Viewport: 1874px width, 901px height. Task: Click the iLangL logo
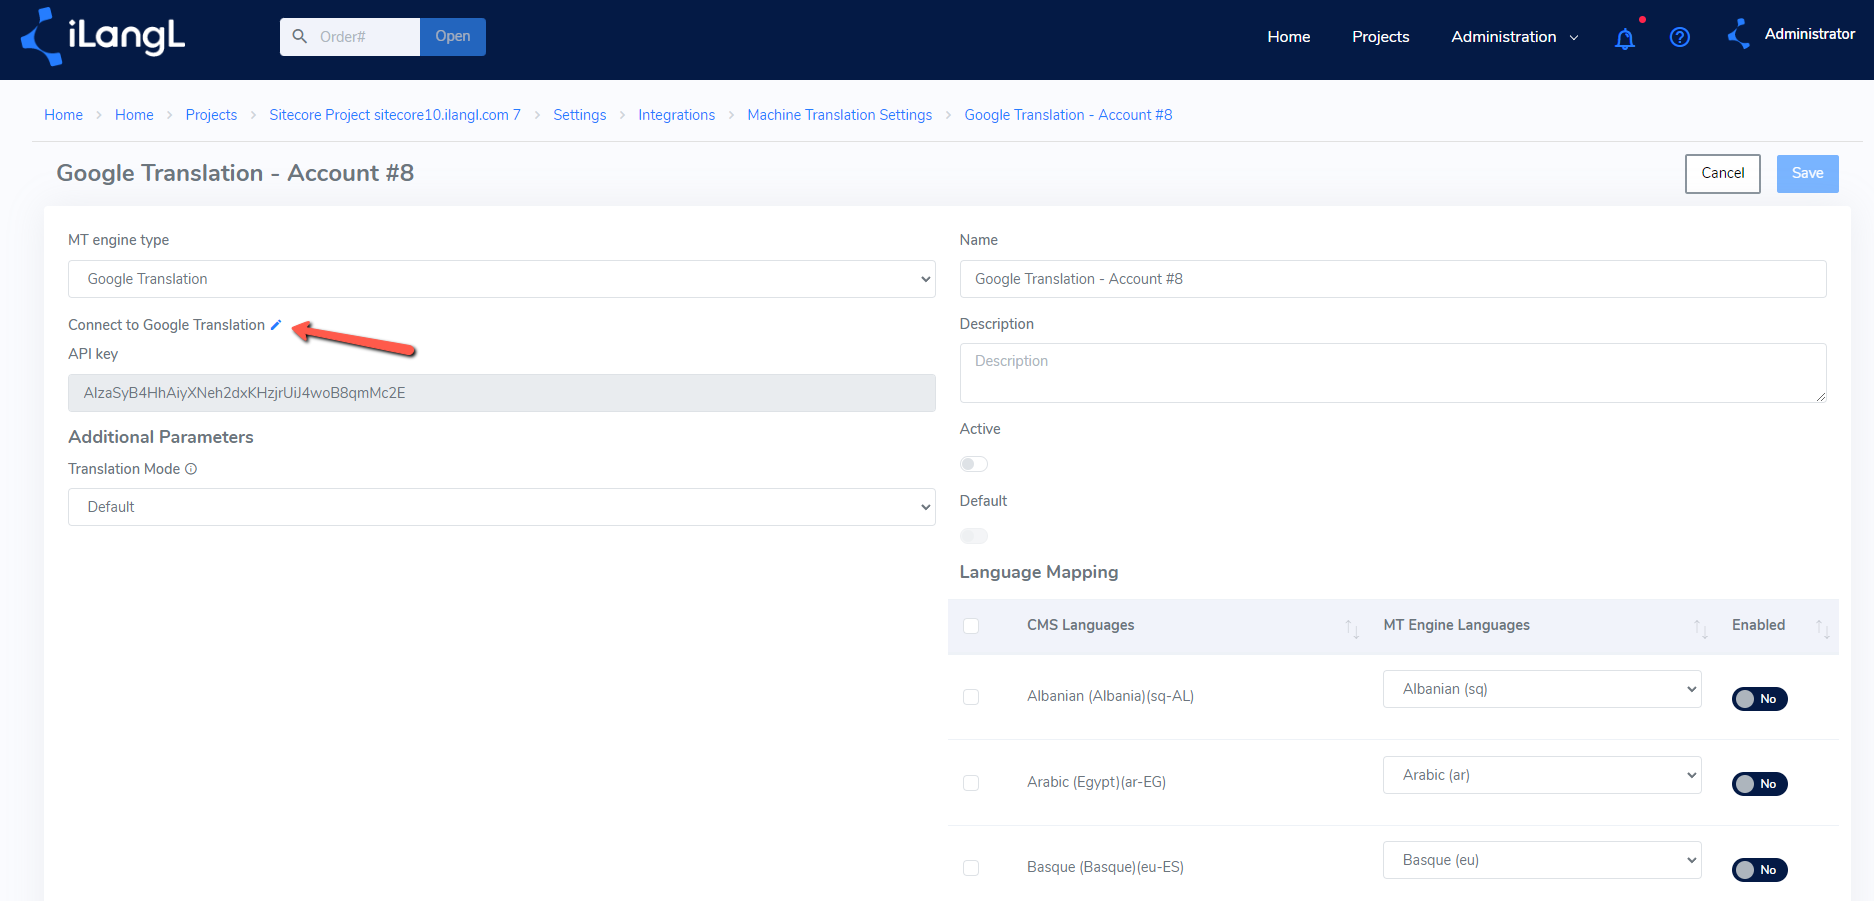103,37
